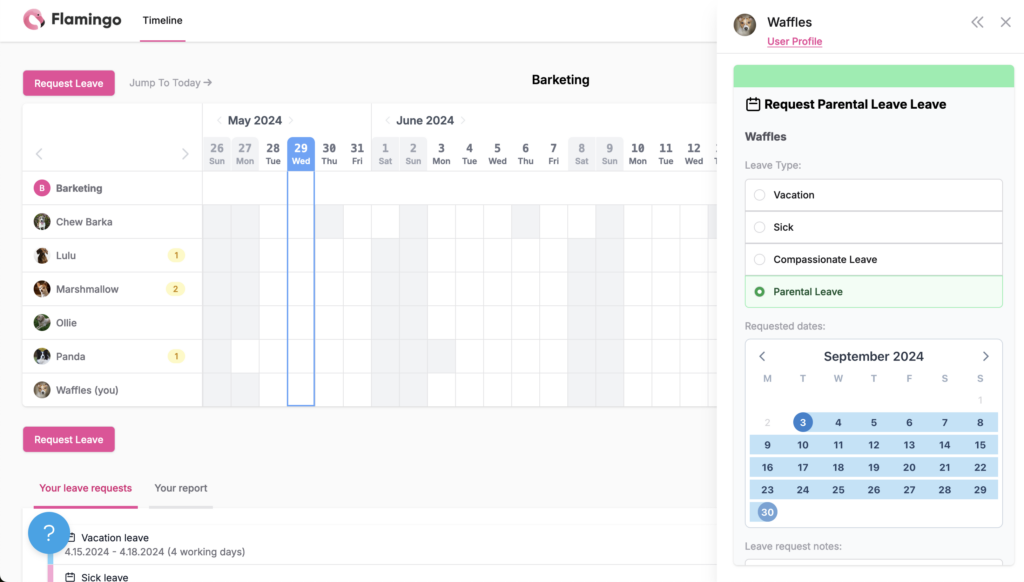This screenshot has height=582, width=1024.
Task: Click the Flamingo logo icon
Action: pyautogui.click(x=34, y=19)
